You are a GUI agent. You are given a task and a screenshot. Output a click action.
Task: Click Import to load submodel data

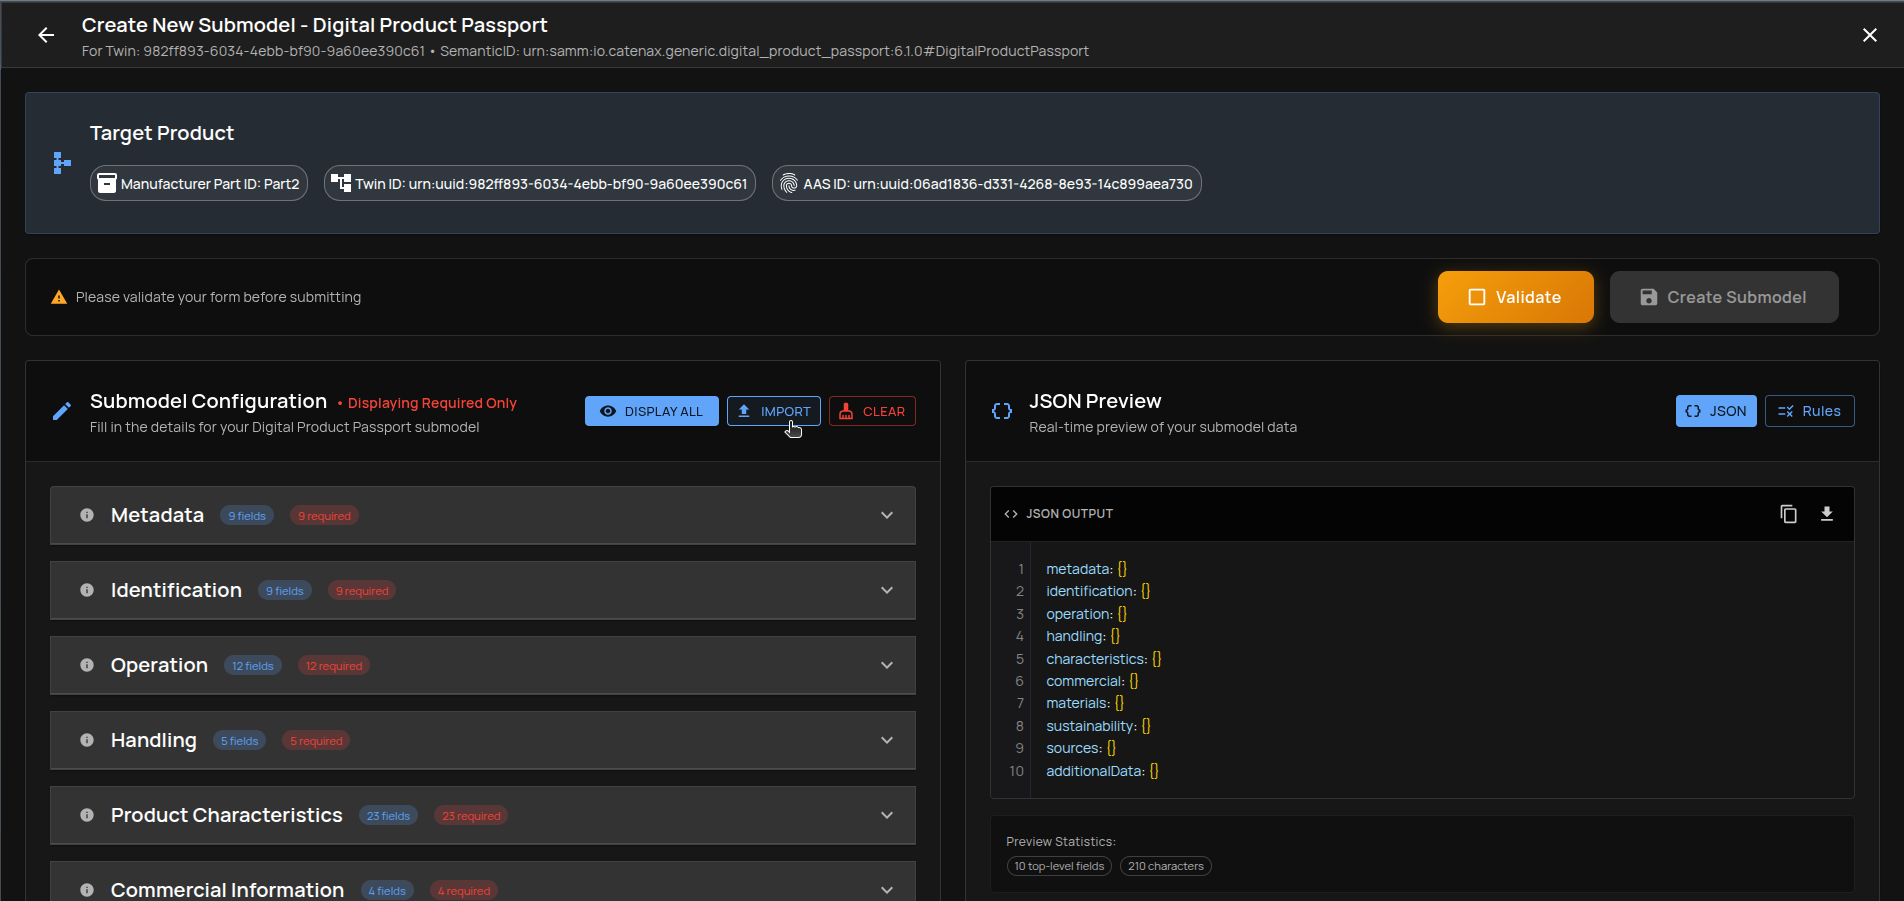pyautogui.click(x=773, y=411)
